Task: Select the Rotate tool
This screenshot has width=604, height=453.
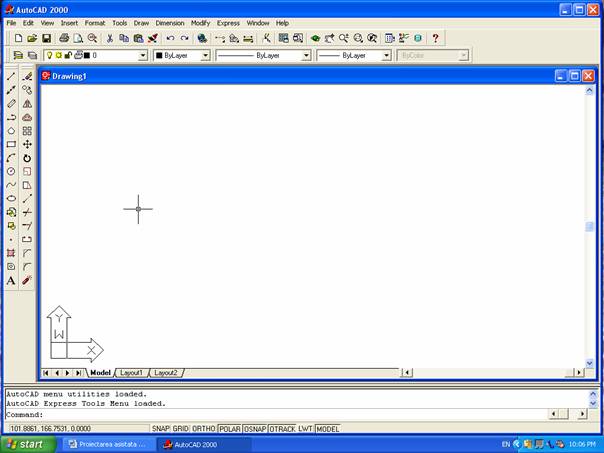Action: (27, 158)
